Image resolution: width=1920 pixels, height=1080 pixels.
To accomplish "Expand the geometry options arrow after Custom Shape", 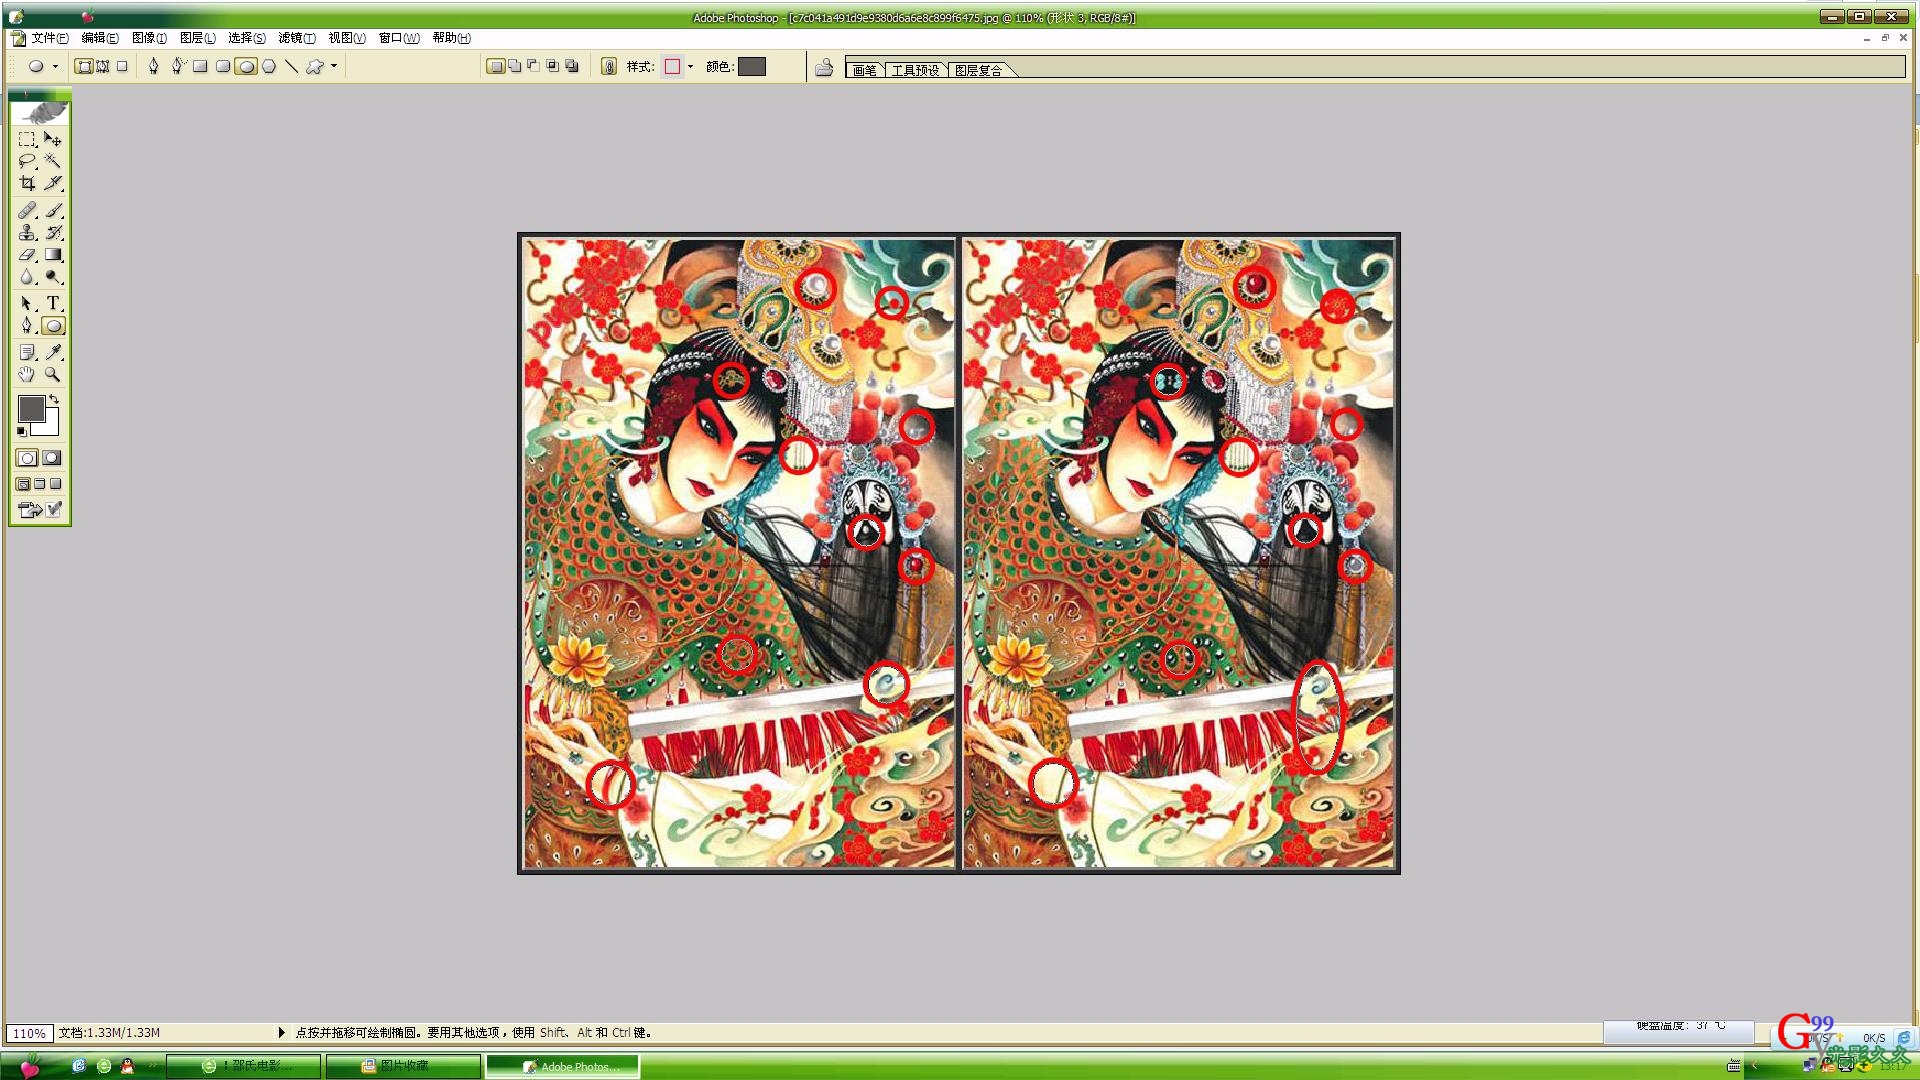I will (x=334, y=66).
